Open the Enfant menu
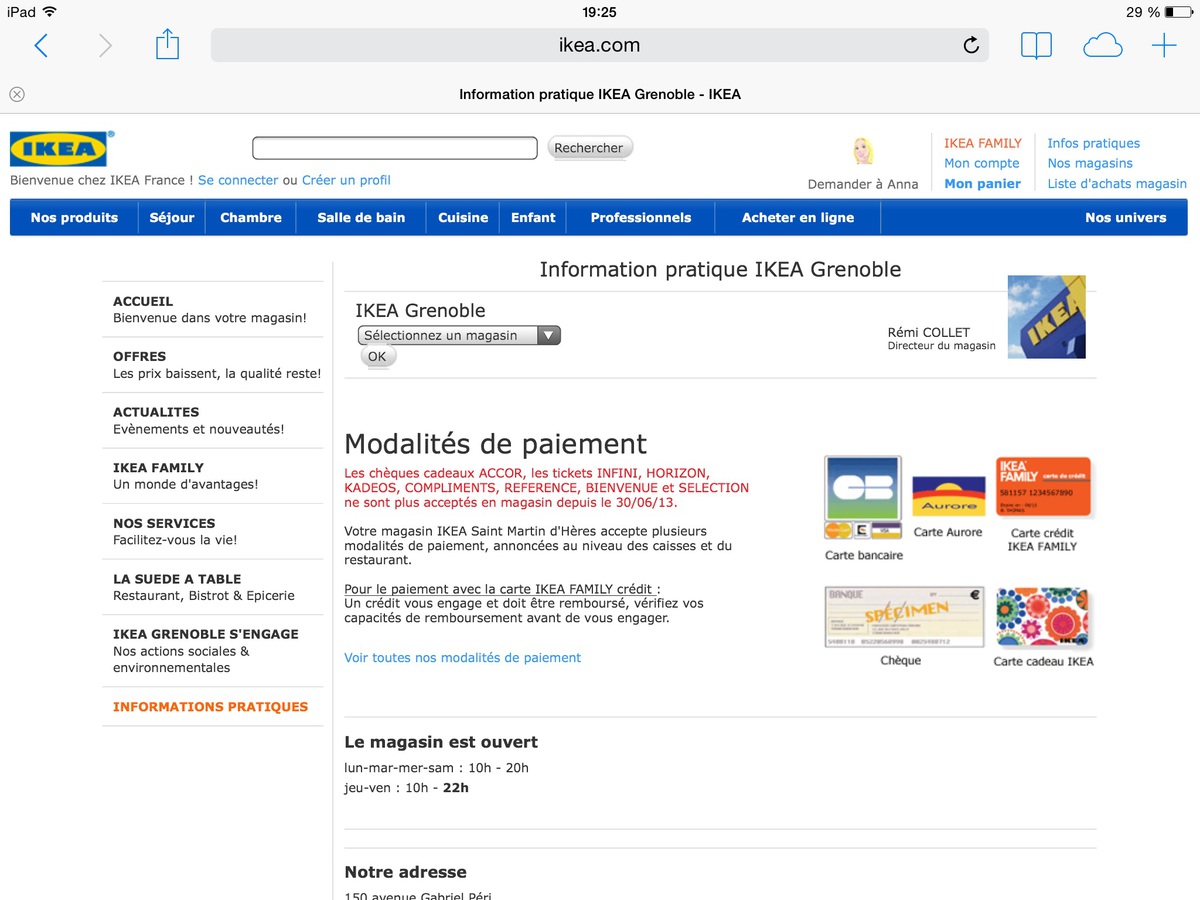 click(x=533, y=217)
